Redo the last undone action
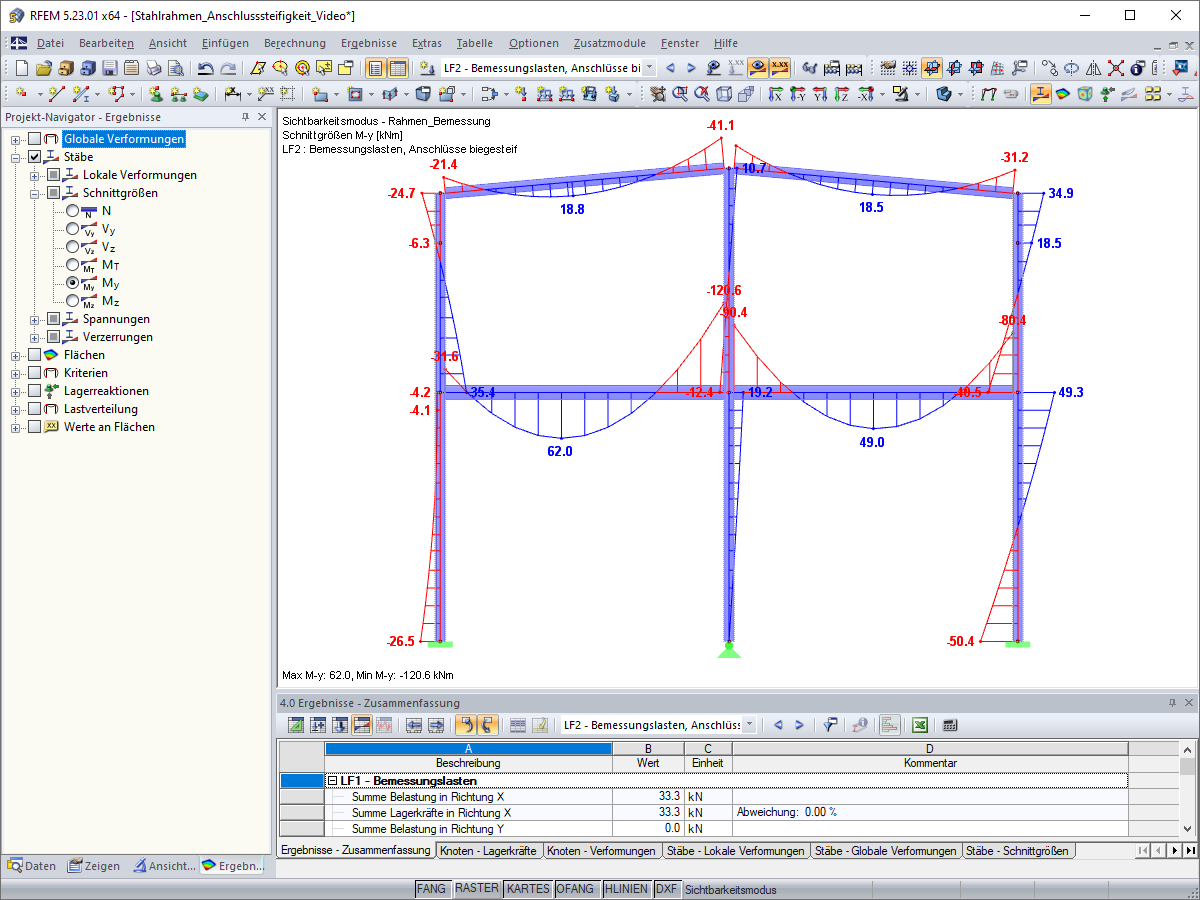Viewport: 1200px width, 900px height. click(x=228, y=68)
